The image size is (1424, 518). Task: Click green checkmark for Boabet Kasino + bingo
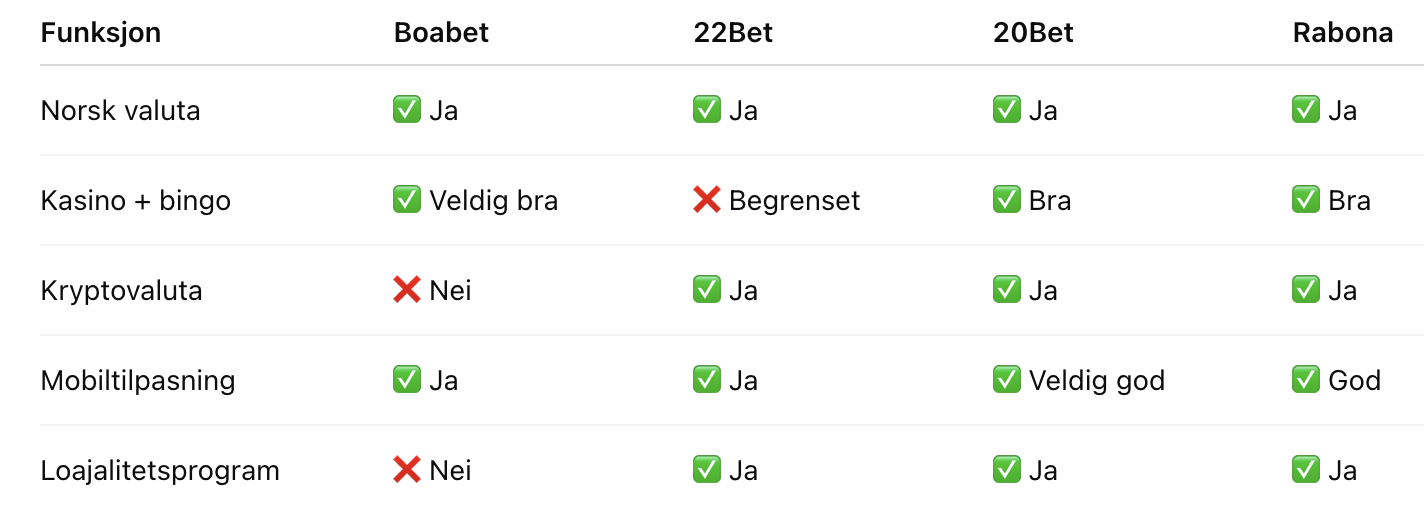(407, 200)
